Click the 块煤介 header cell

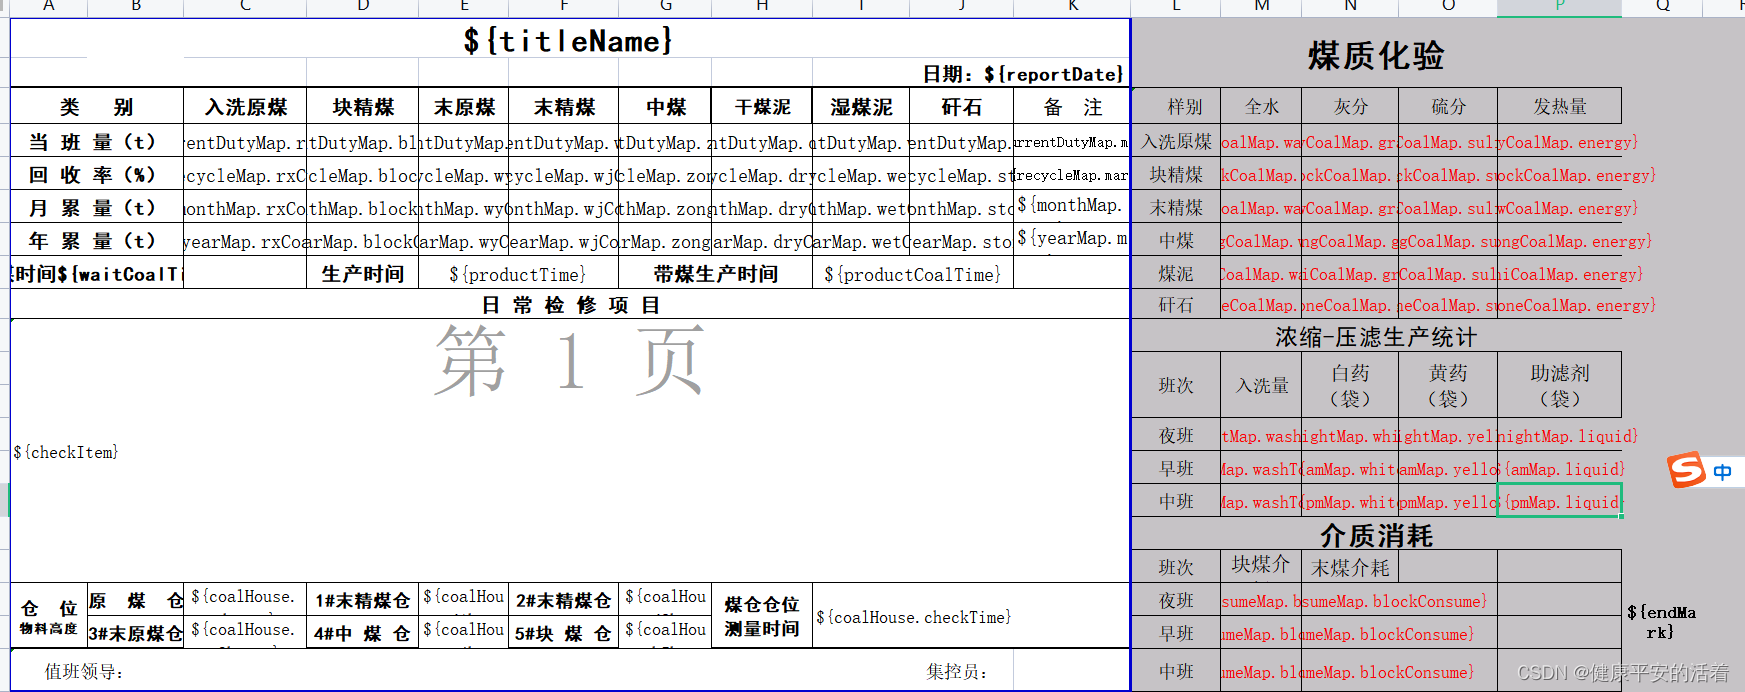click(1261, 565)
